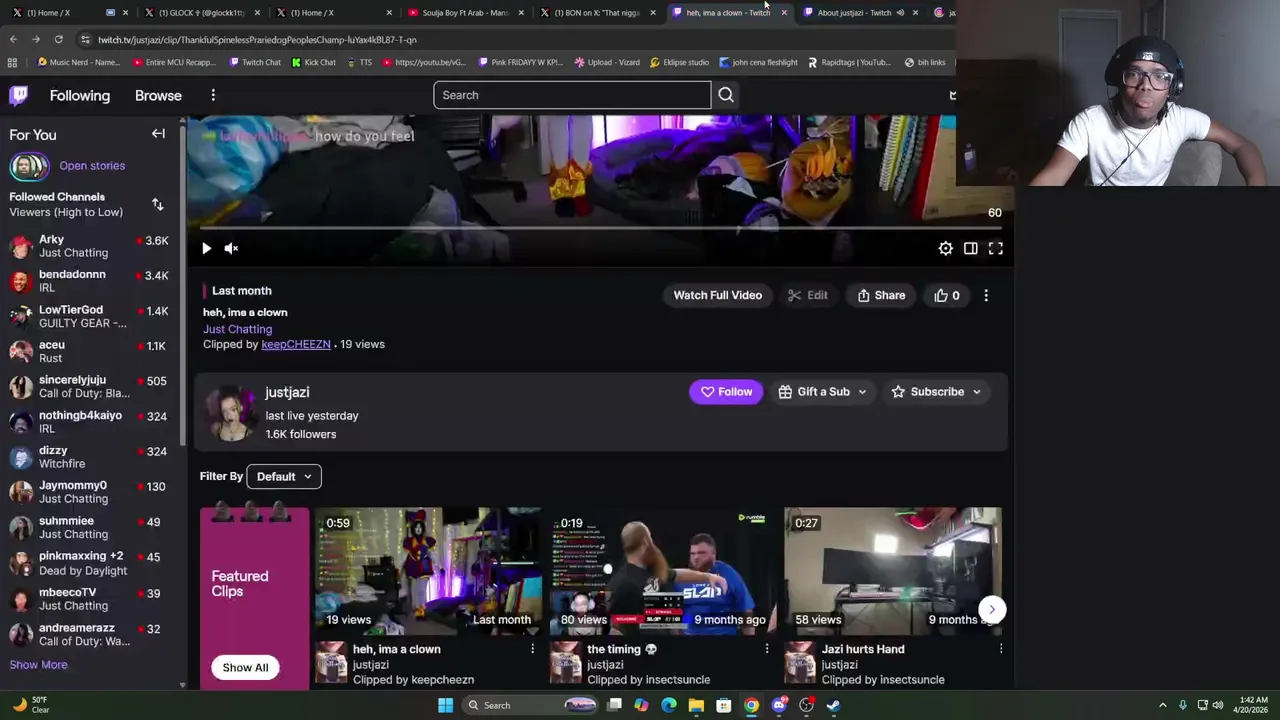1280x720 pixels.
Task: Open Discord in the taskbar
Action: pyautogui.click(x=779, y=705)
